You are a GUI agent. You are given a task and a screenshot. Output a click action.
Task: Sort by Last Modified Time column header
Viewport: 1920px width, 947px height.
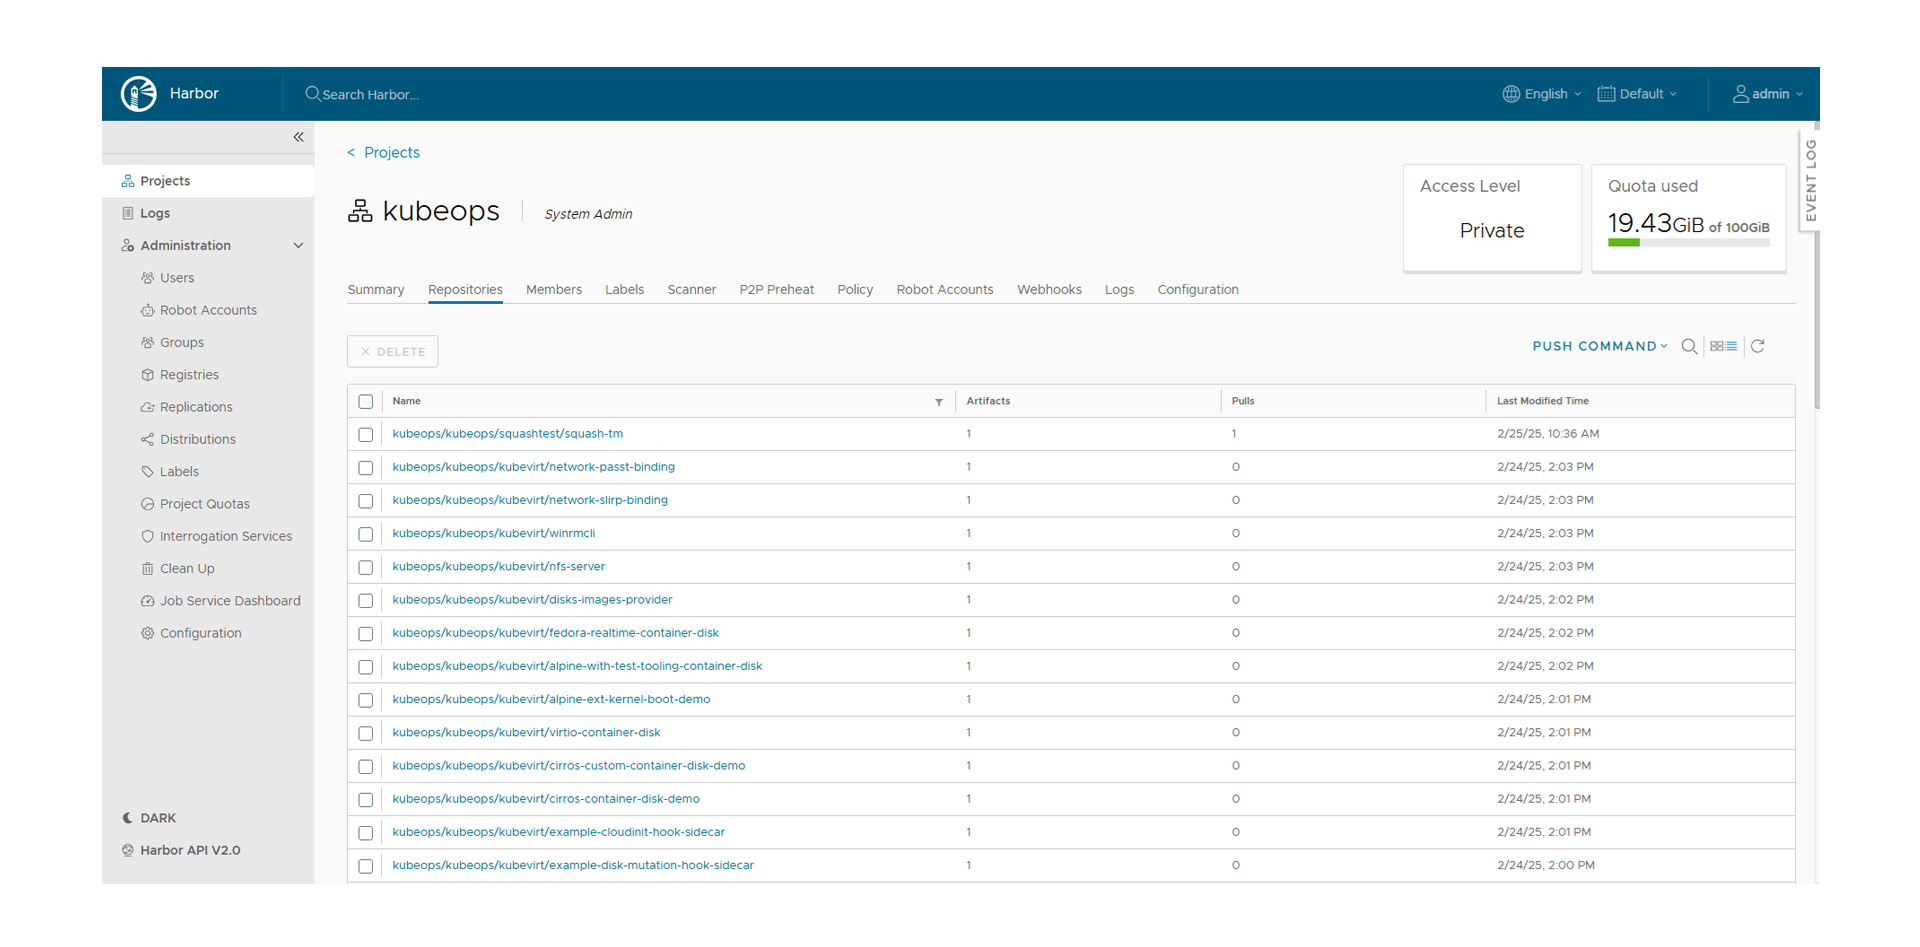point(1543,401)
